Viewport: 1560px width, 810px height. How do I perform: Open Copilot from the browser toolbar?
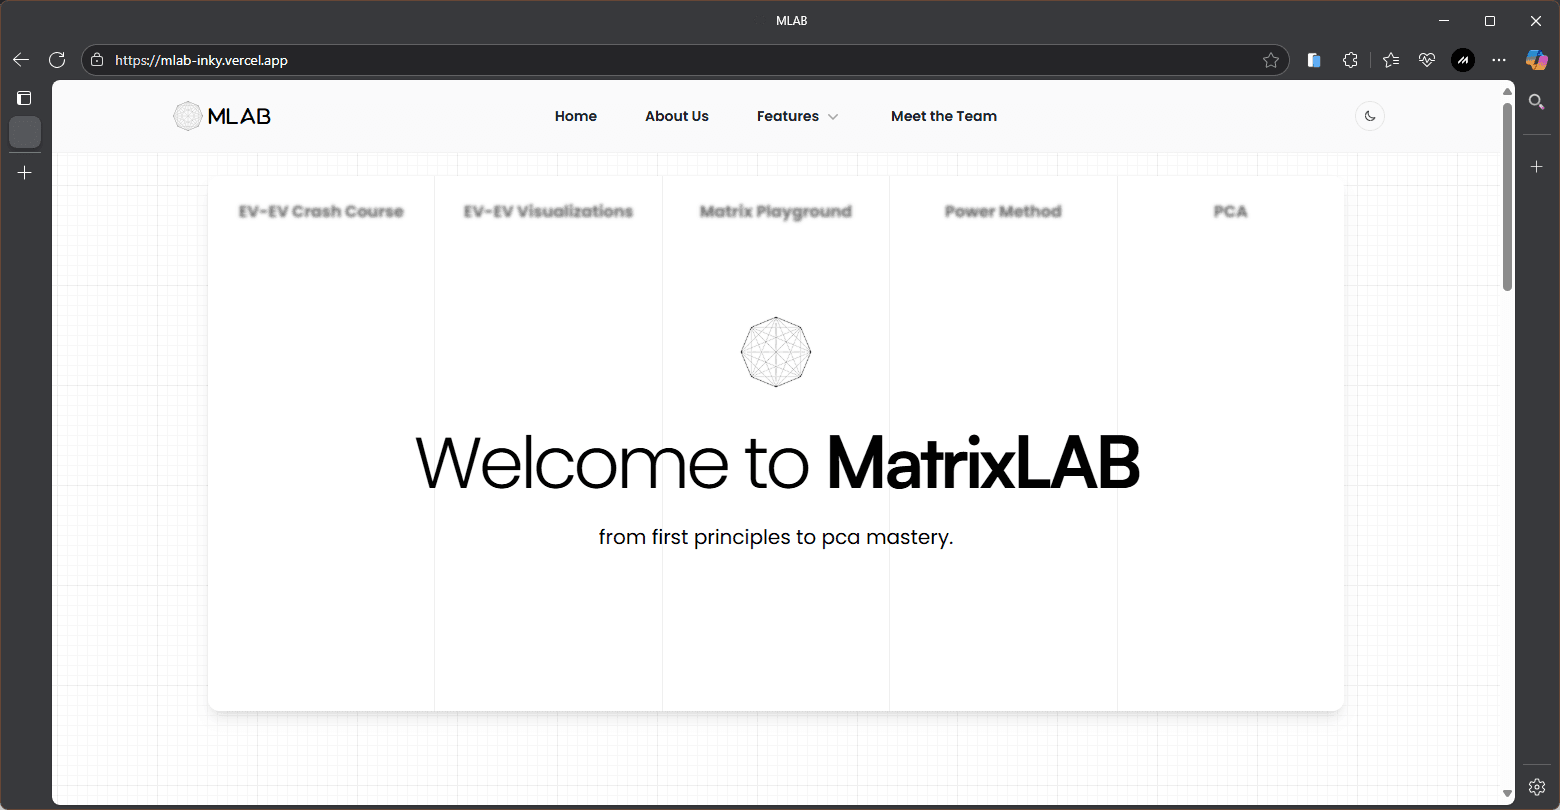pos(1536,60)
